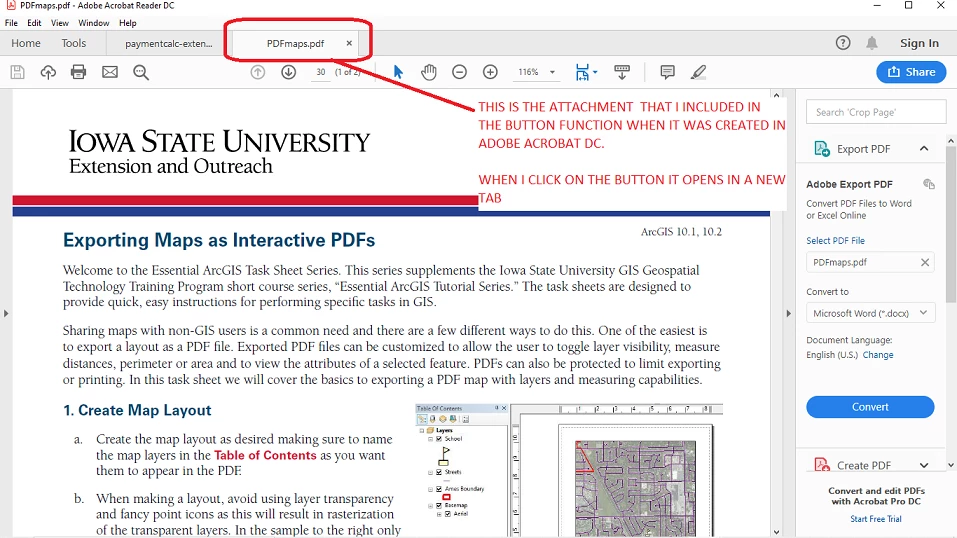
Task: Select the Highlight text pen tool
Action: pos(698,72)
